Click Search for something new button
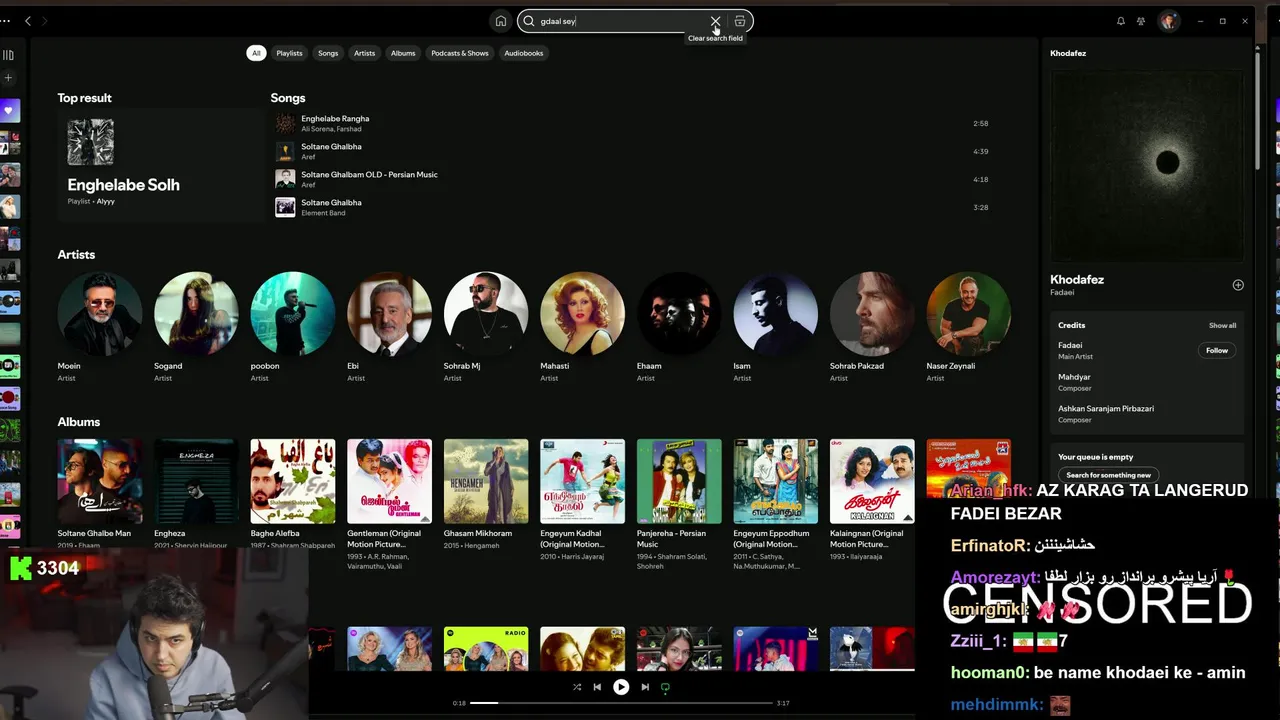1280x720 pixels. tap(1108, 475)
